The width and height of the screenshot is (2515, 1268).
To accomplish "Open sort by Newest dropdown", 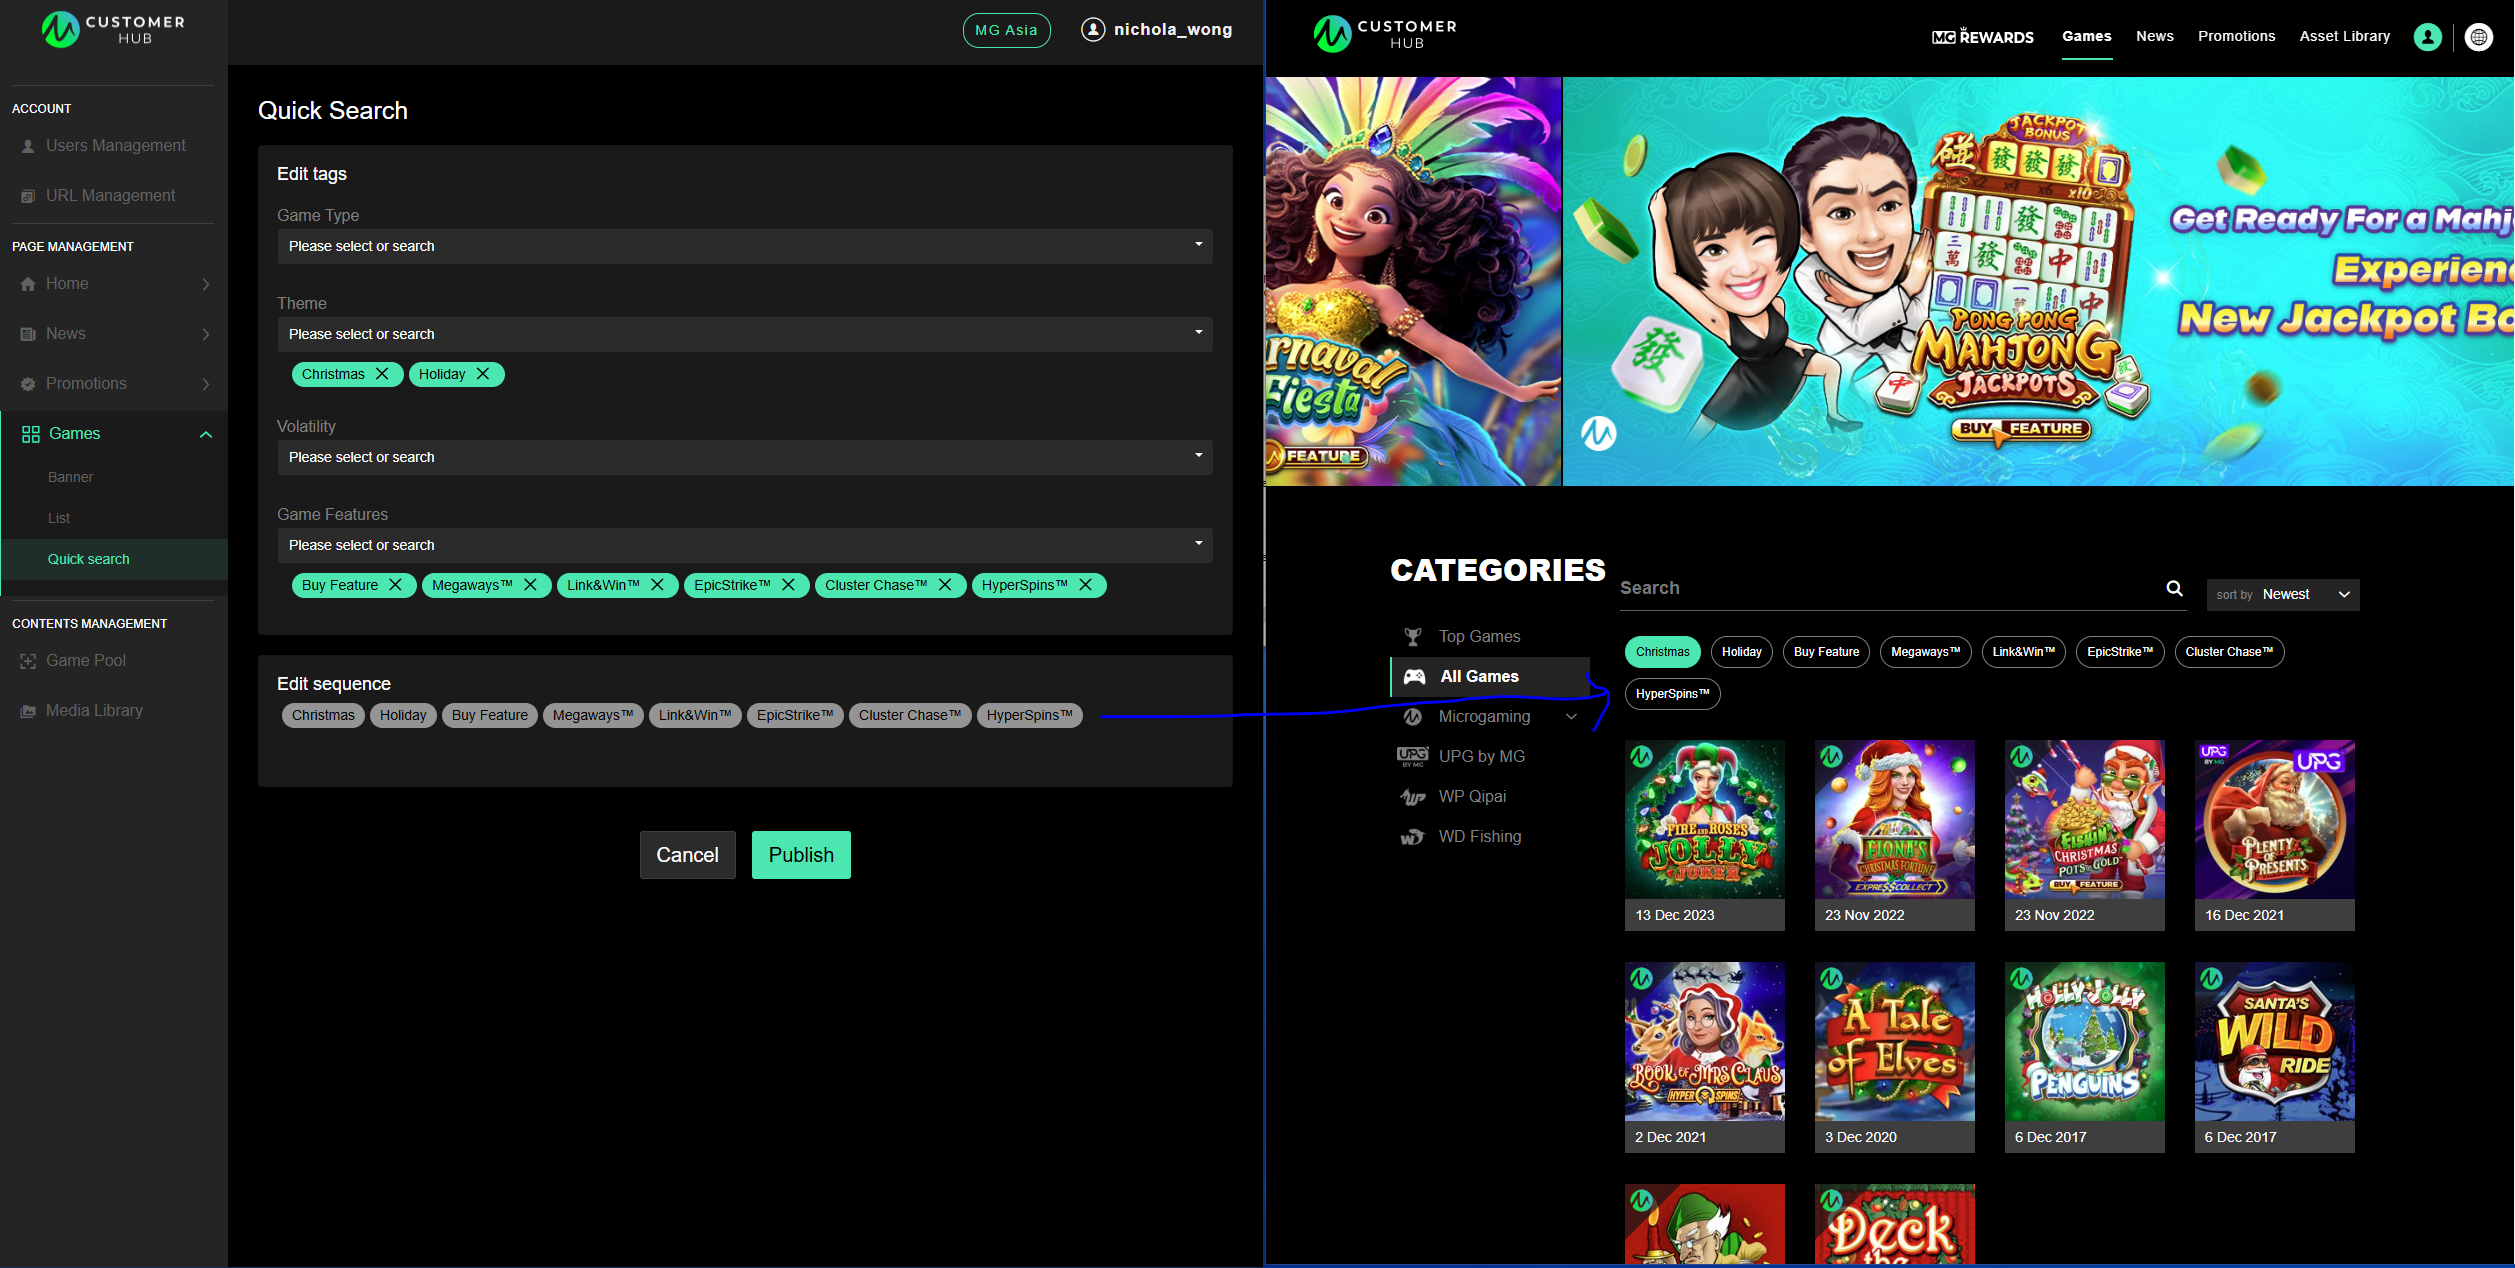I will pos(2283,595).
